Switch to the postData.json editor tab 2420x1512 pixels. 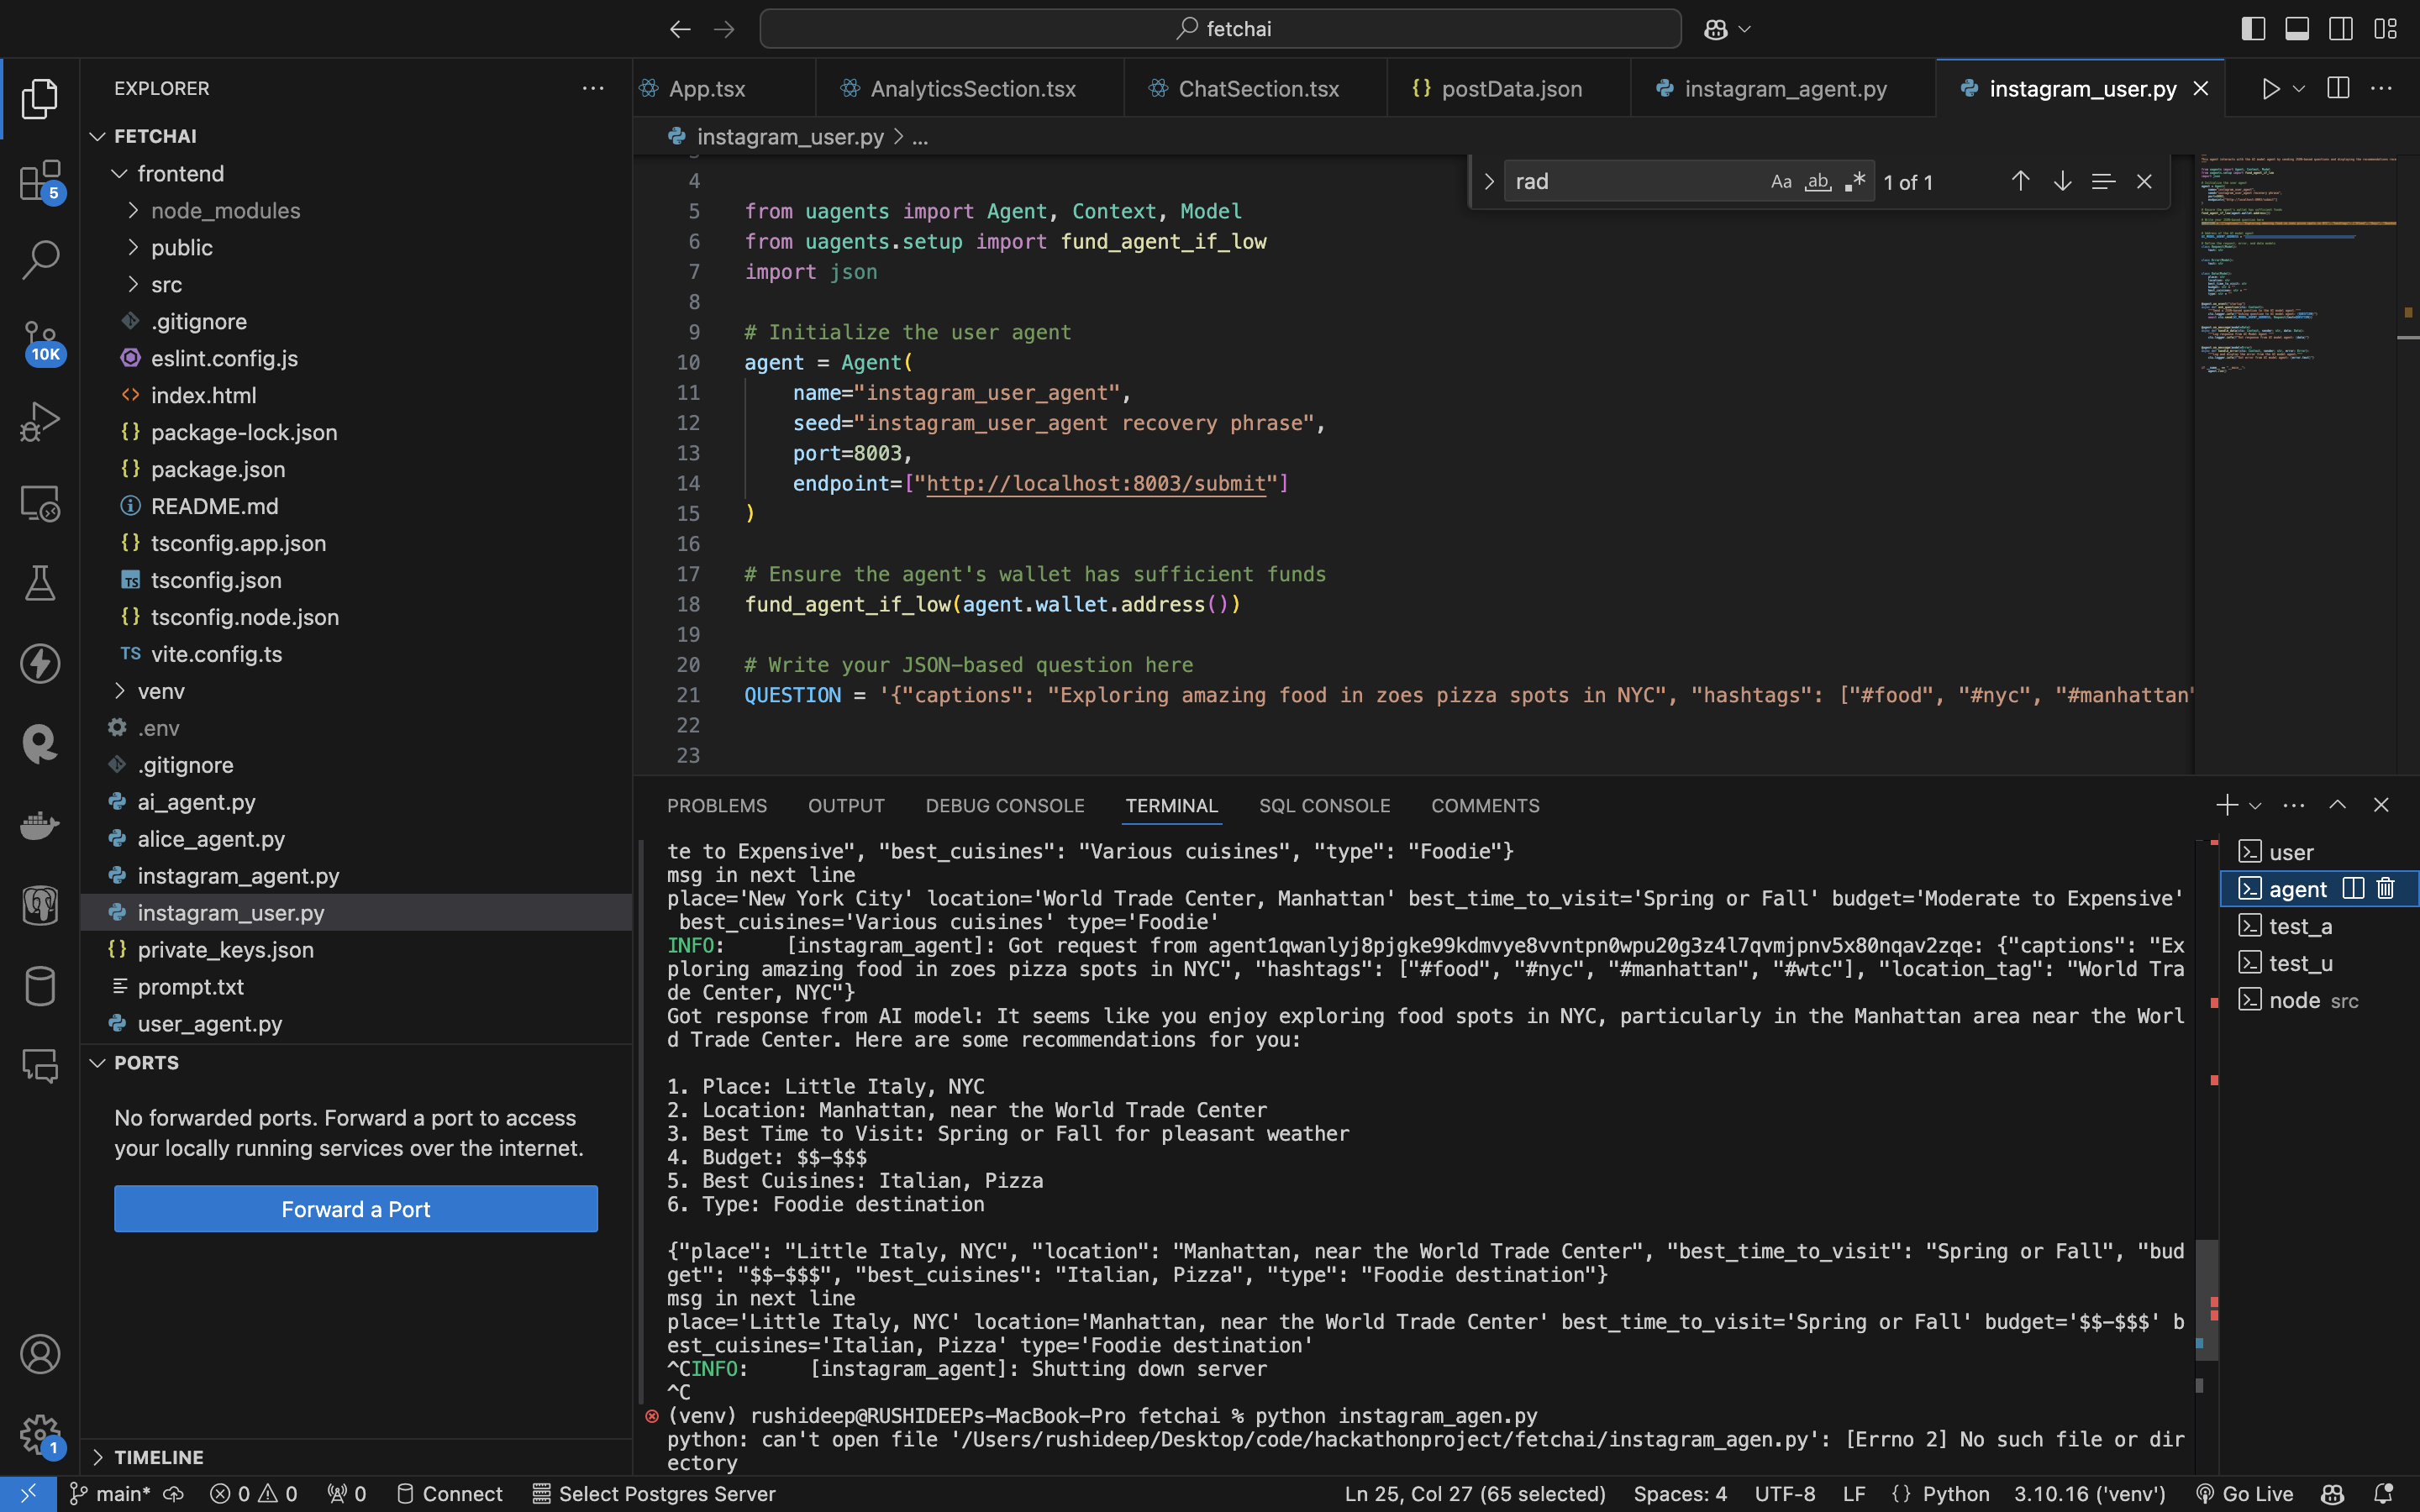[1510, 89]
